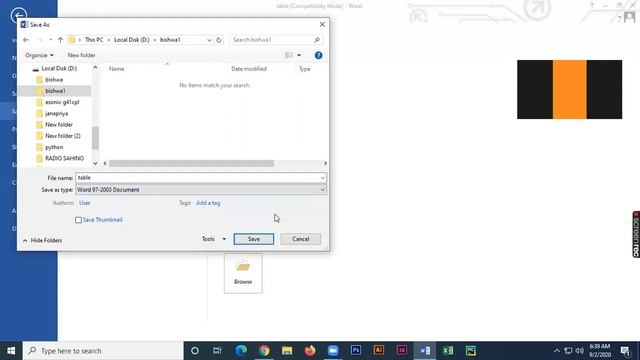The image size is (640, 360).
Task: Click the taskbar clock showing 6:39 AM
Action: click(x=600, y=351)
